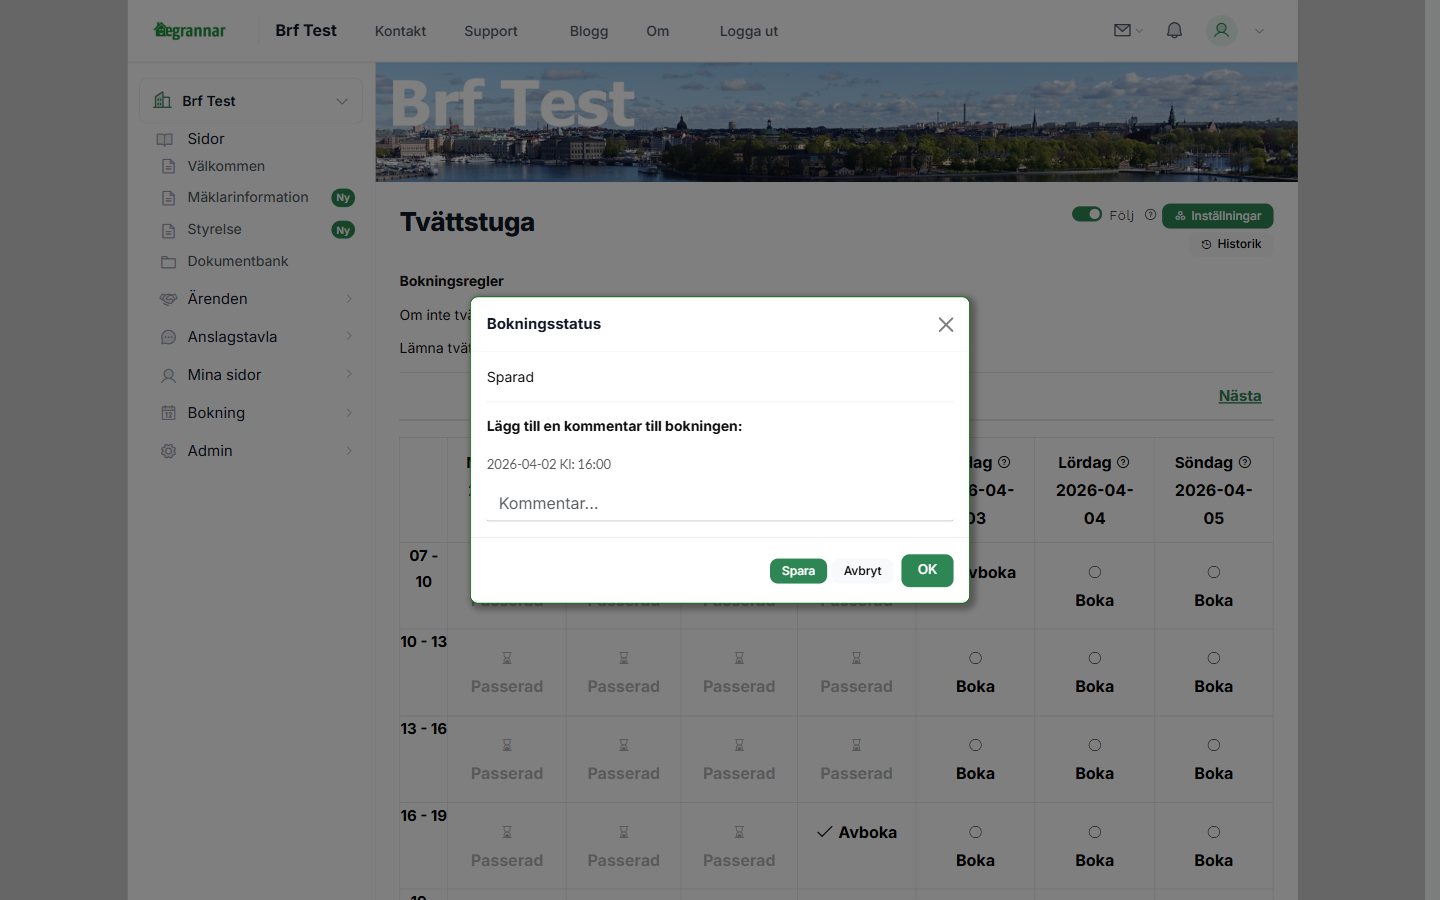Click the Sidor book icon
Screen dimensions: 1440x900
(165, 139)
